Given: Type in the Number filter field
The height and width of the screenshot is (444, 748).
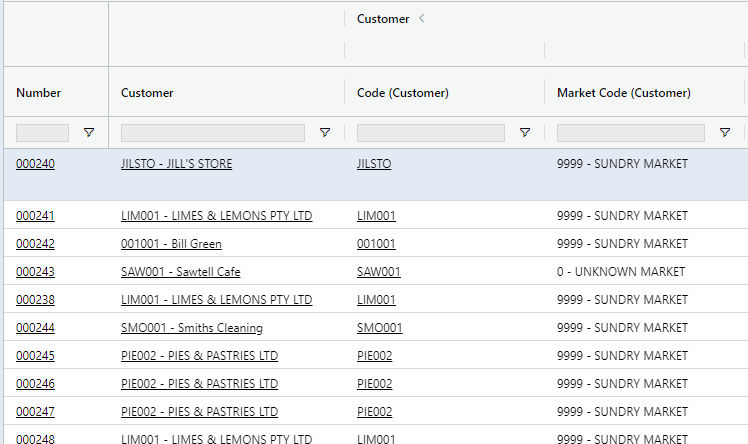Looking at the screenshot, I should point(43,133).
